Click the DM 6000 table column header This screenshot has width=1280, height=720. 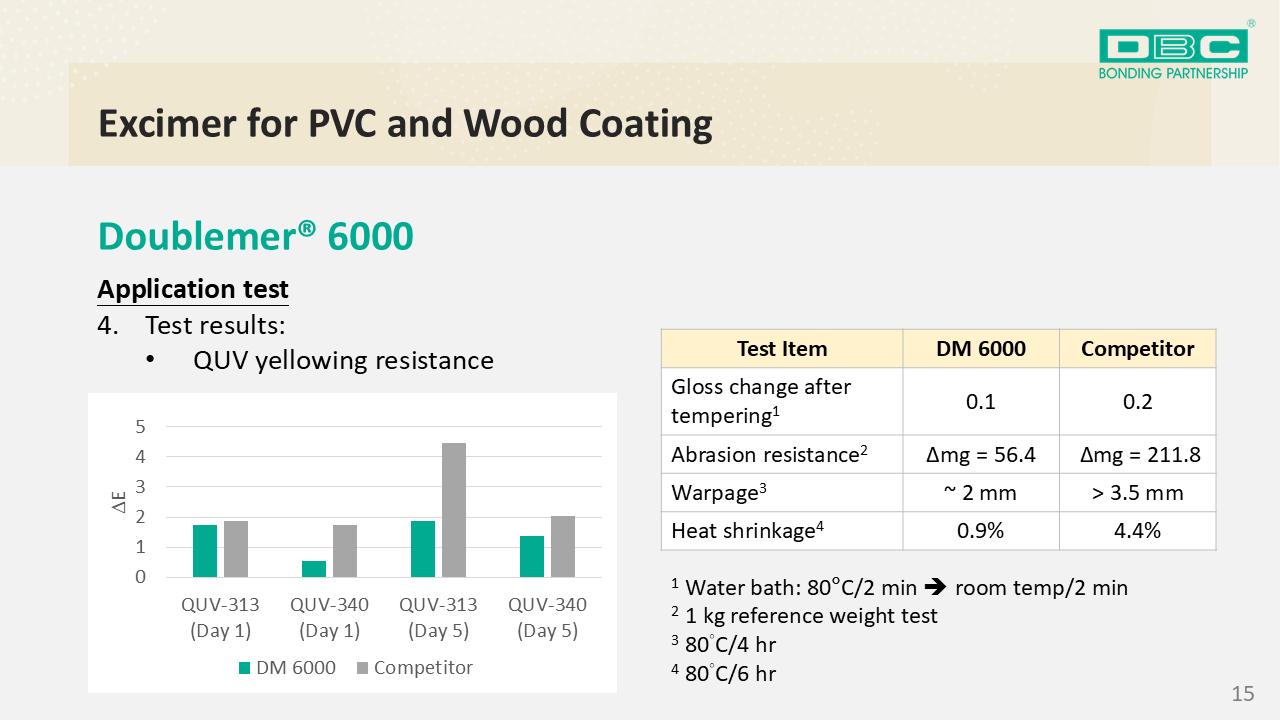(x=980, y=348)
